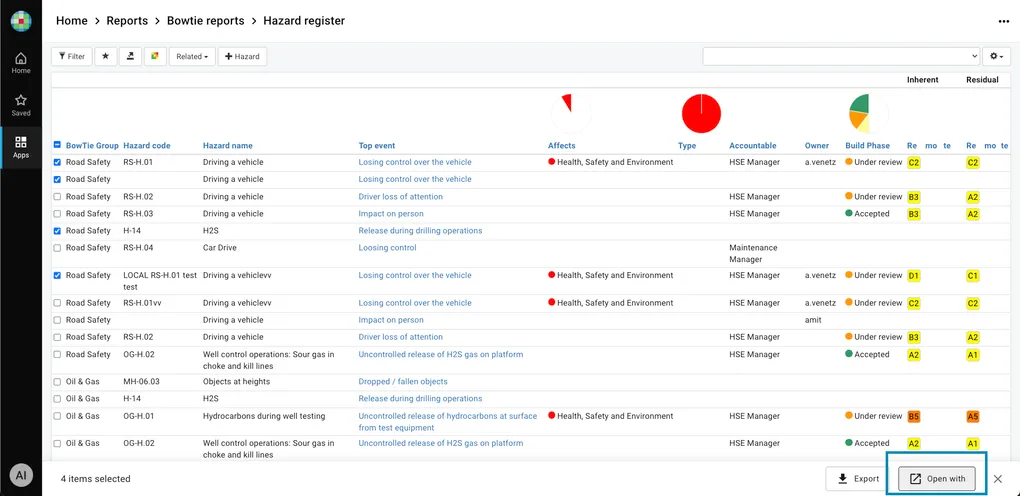This screenshot has height=496, width=1020.
Task: Sort by Top event column header
Action: (x=377, y=146)
